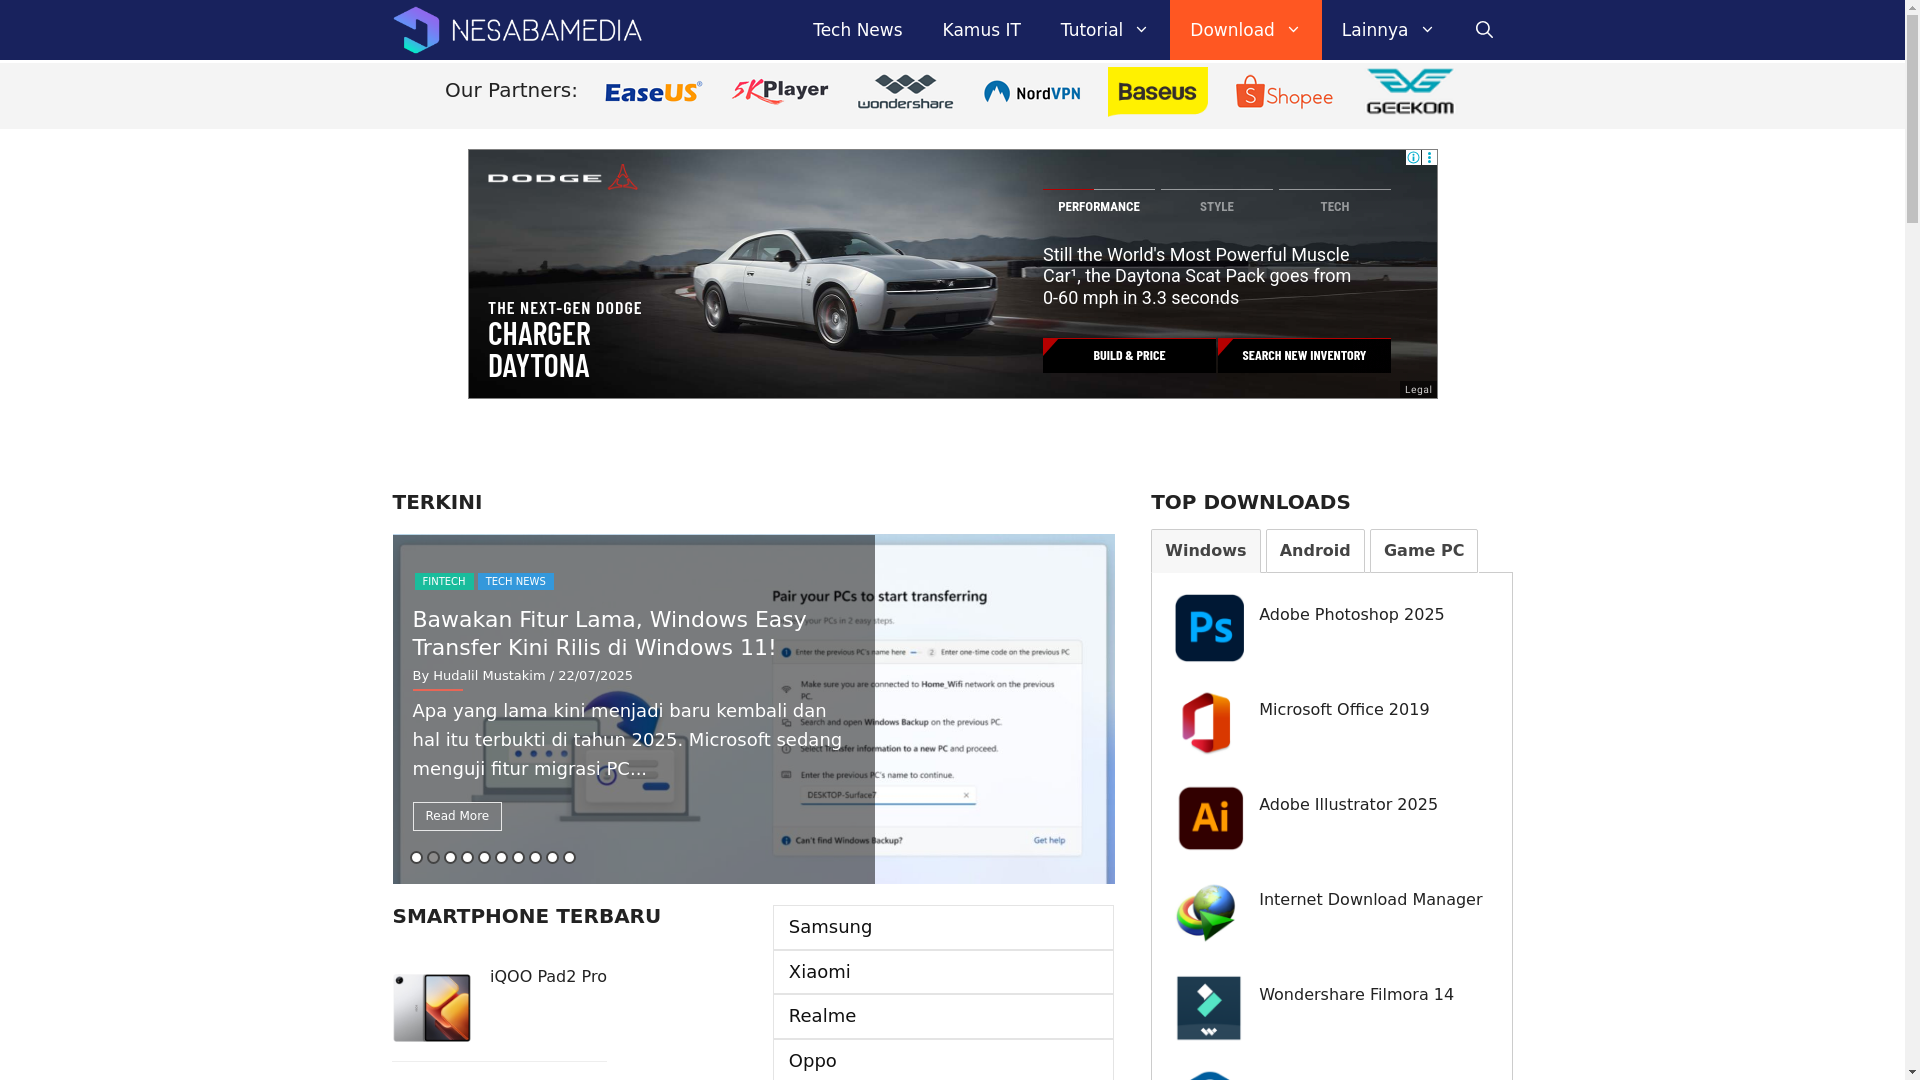Open the Microsoft Office 2019 link
The width and height of the screenshot is (1920, 1080).
point(1344,710)
